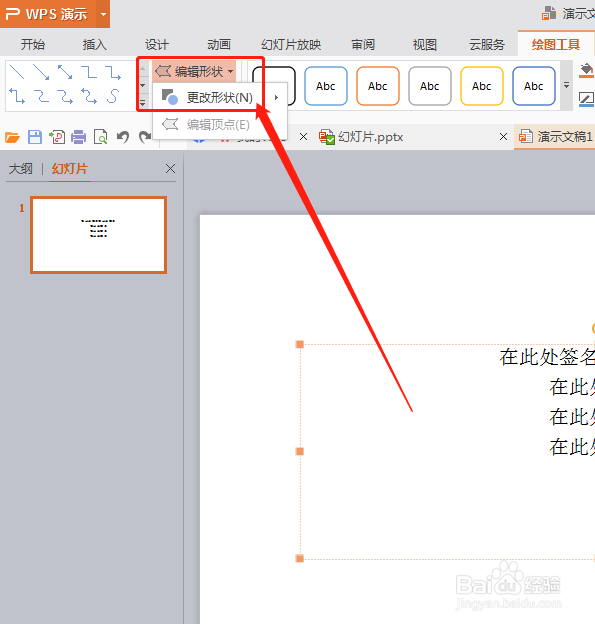Screen dimensions: 595x624
Task: Click the shape fill paint bucket icon
Action: tap(586, 71)
